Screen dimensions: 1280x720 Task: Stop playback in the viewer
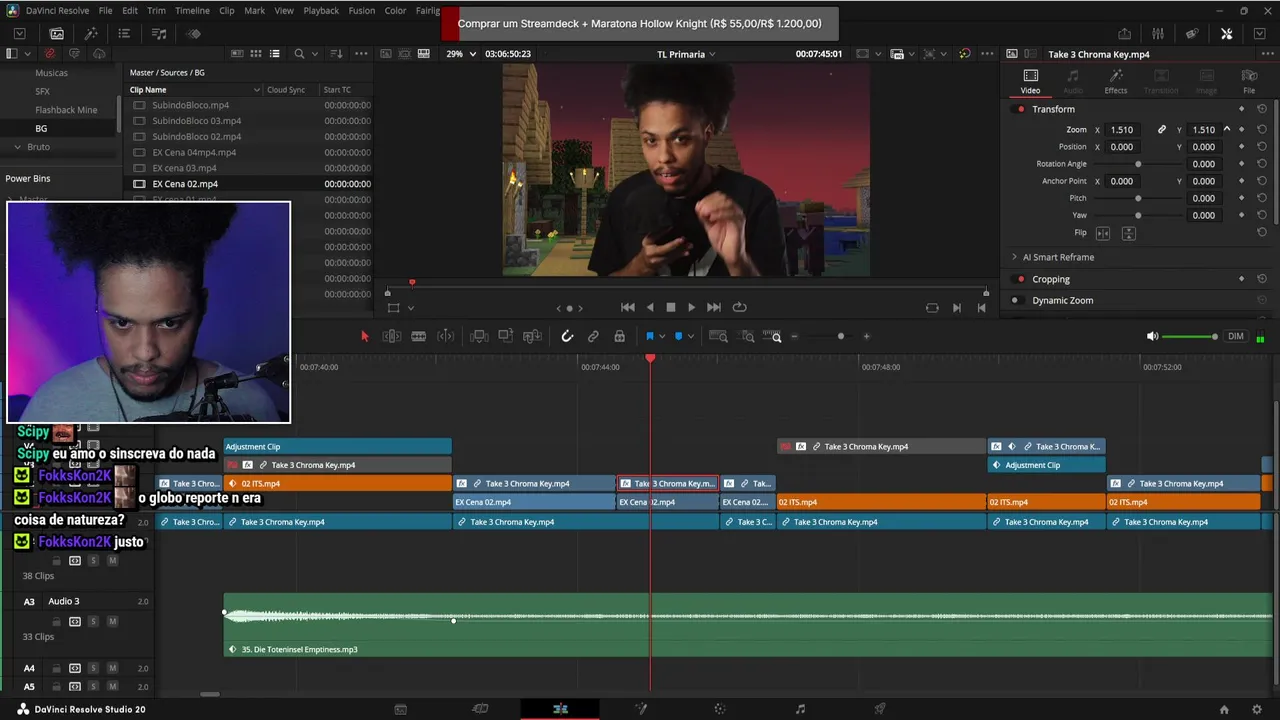pos(670,307)
